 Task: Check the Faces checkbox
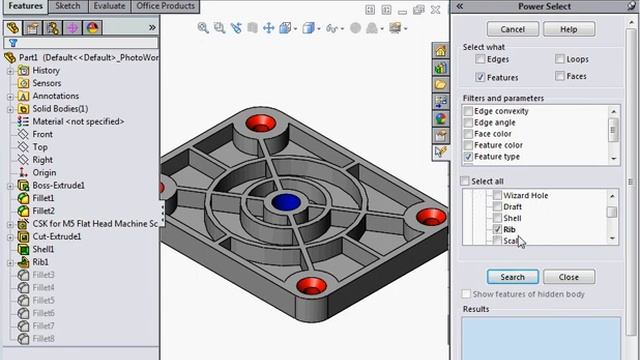pyautogui.click(x=560, y=76)
